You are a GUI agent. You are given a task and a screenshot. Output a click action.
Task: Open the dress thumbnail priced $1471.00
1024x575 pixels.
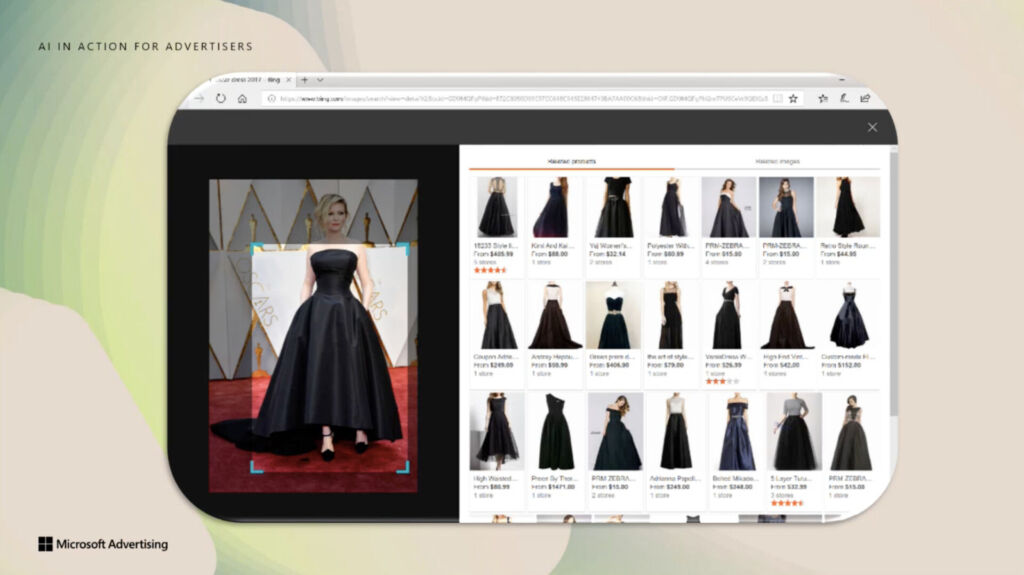554,431
